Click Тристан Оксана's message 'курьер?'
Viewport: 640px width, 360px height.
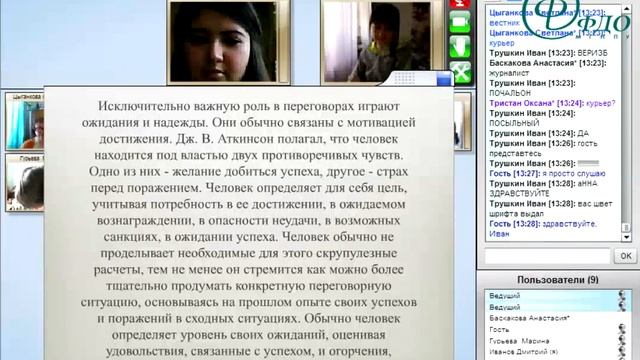pos(600,103)
